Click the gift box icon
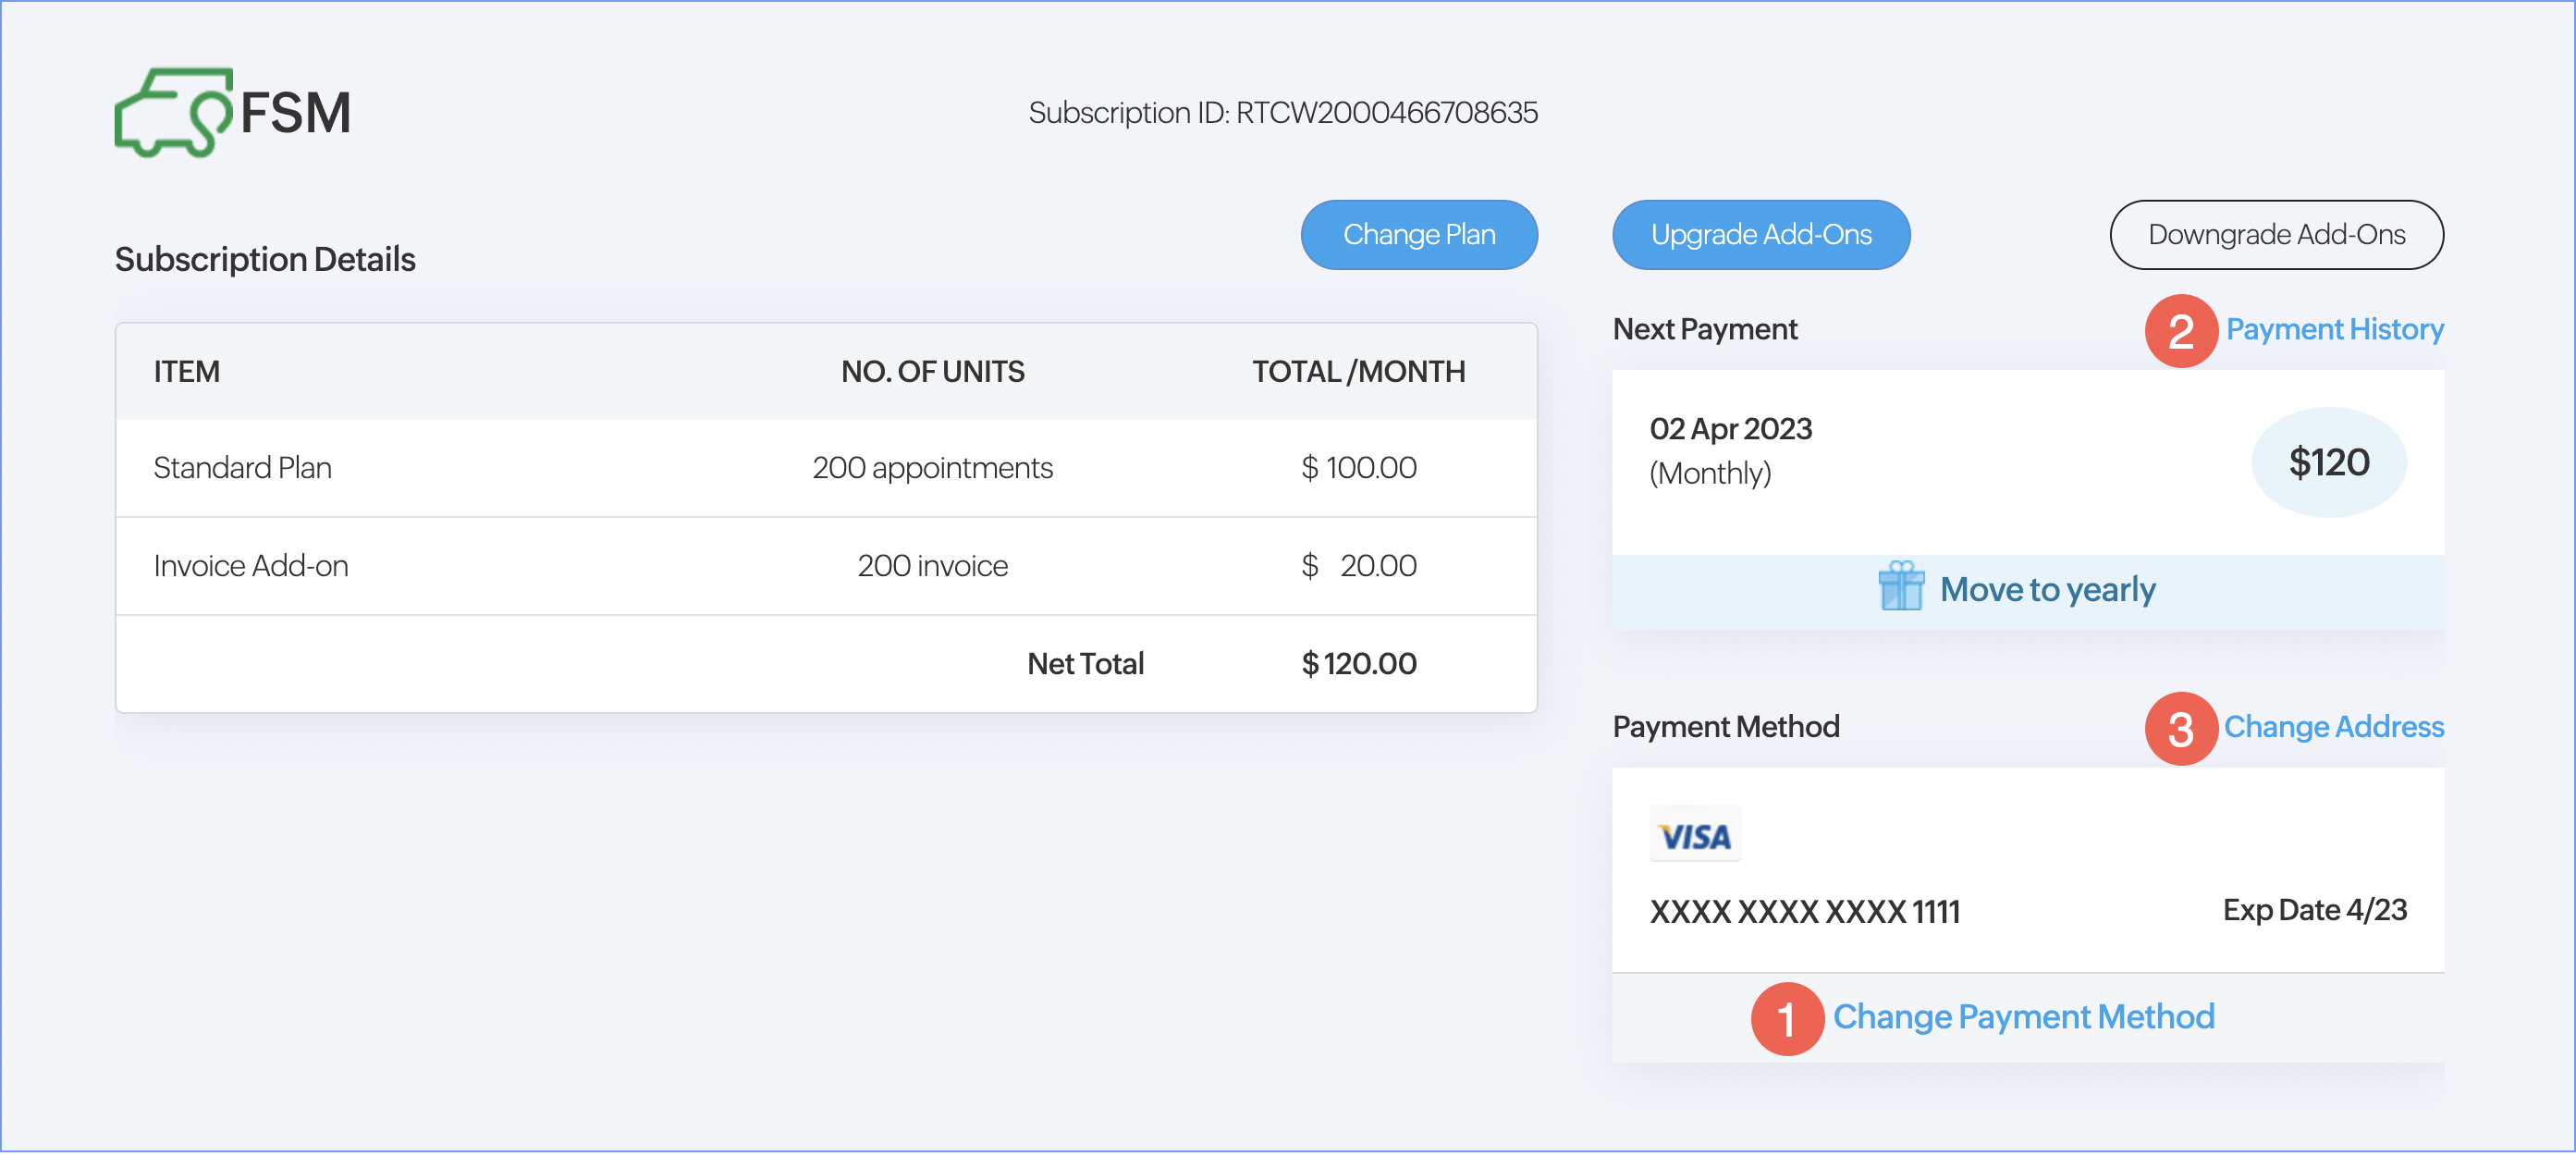 tap(1900, 587)
